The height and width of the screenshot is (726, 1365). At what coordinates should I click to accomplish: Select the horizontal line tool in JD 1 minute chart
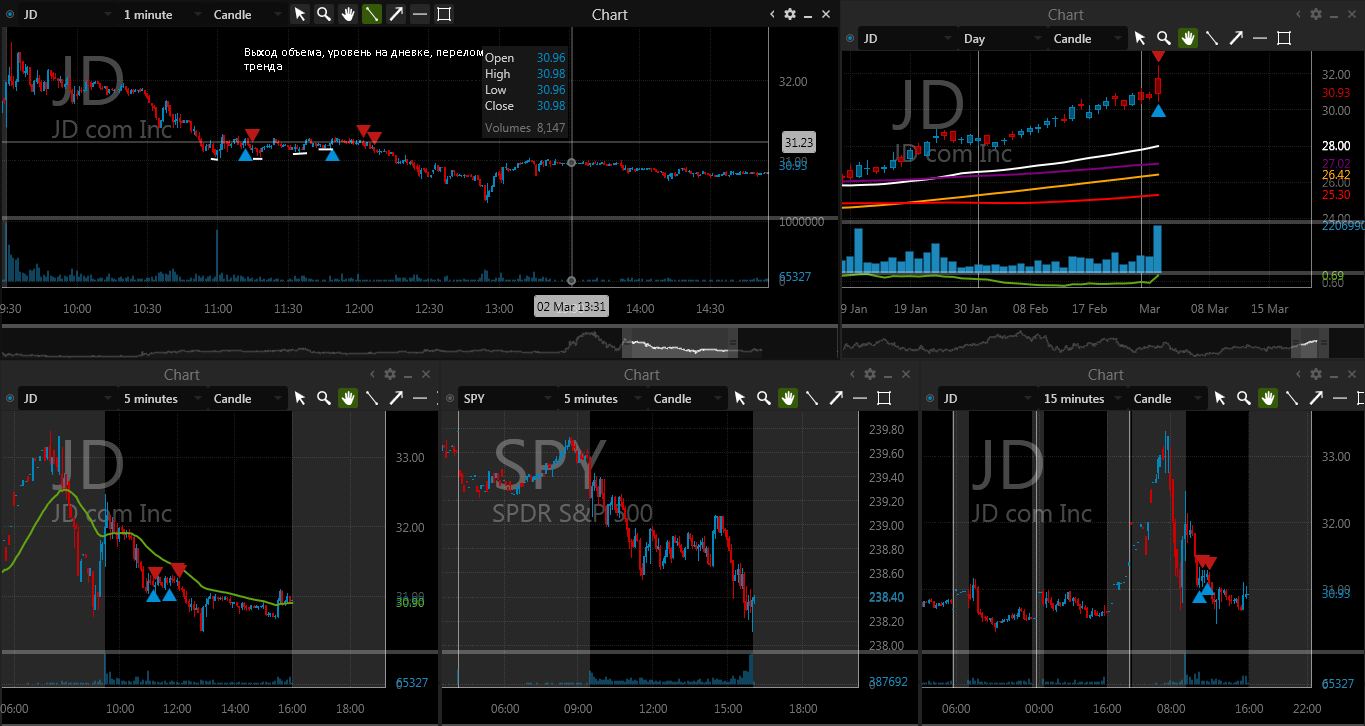point(420,14)
